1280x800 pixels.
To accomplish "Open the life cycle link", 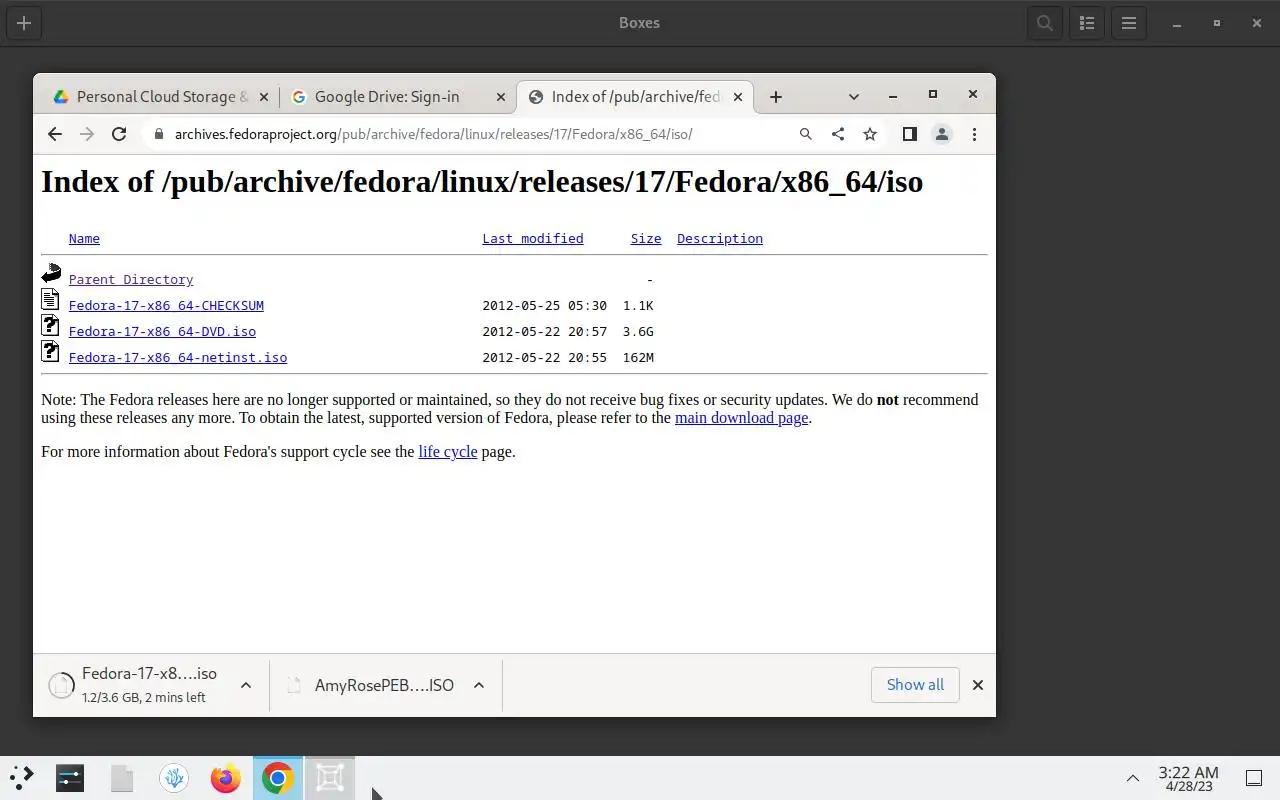I will (x=447, y=452).
